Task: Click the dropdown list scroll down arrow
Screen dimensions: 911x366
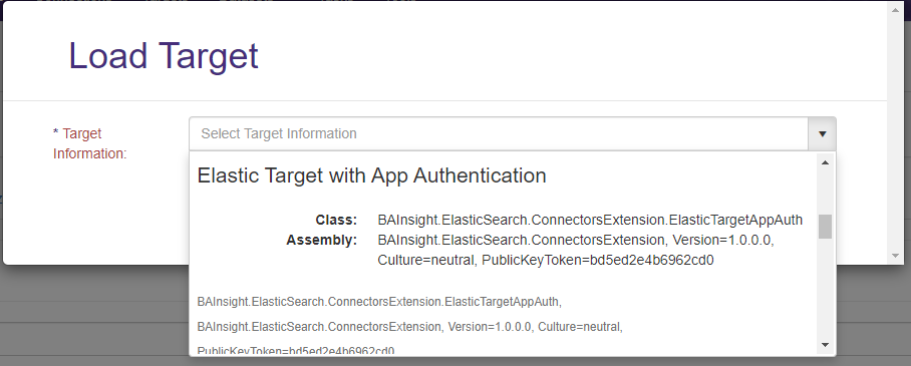Action: [x=824, y=345]
